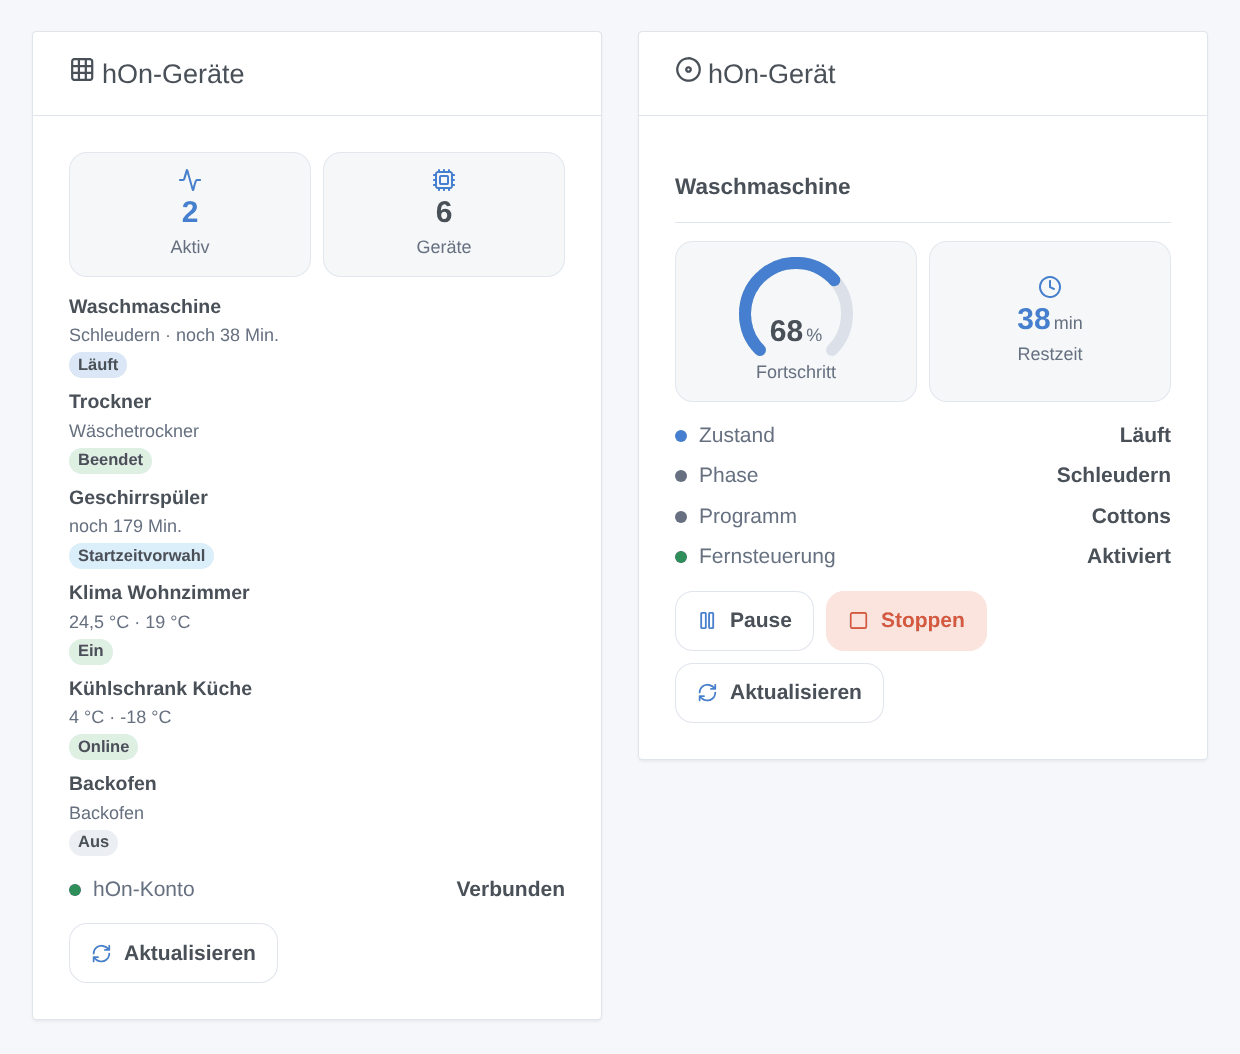Select Trockner in the device list
This screenshot has width=1240, height=1054.
[110, 402]
